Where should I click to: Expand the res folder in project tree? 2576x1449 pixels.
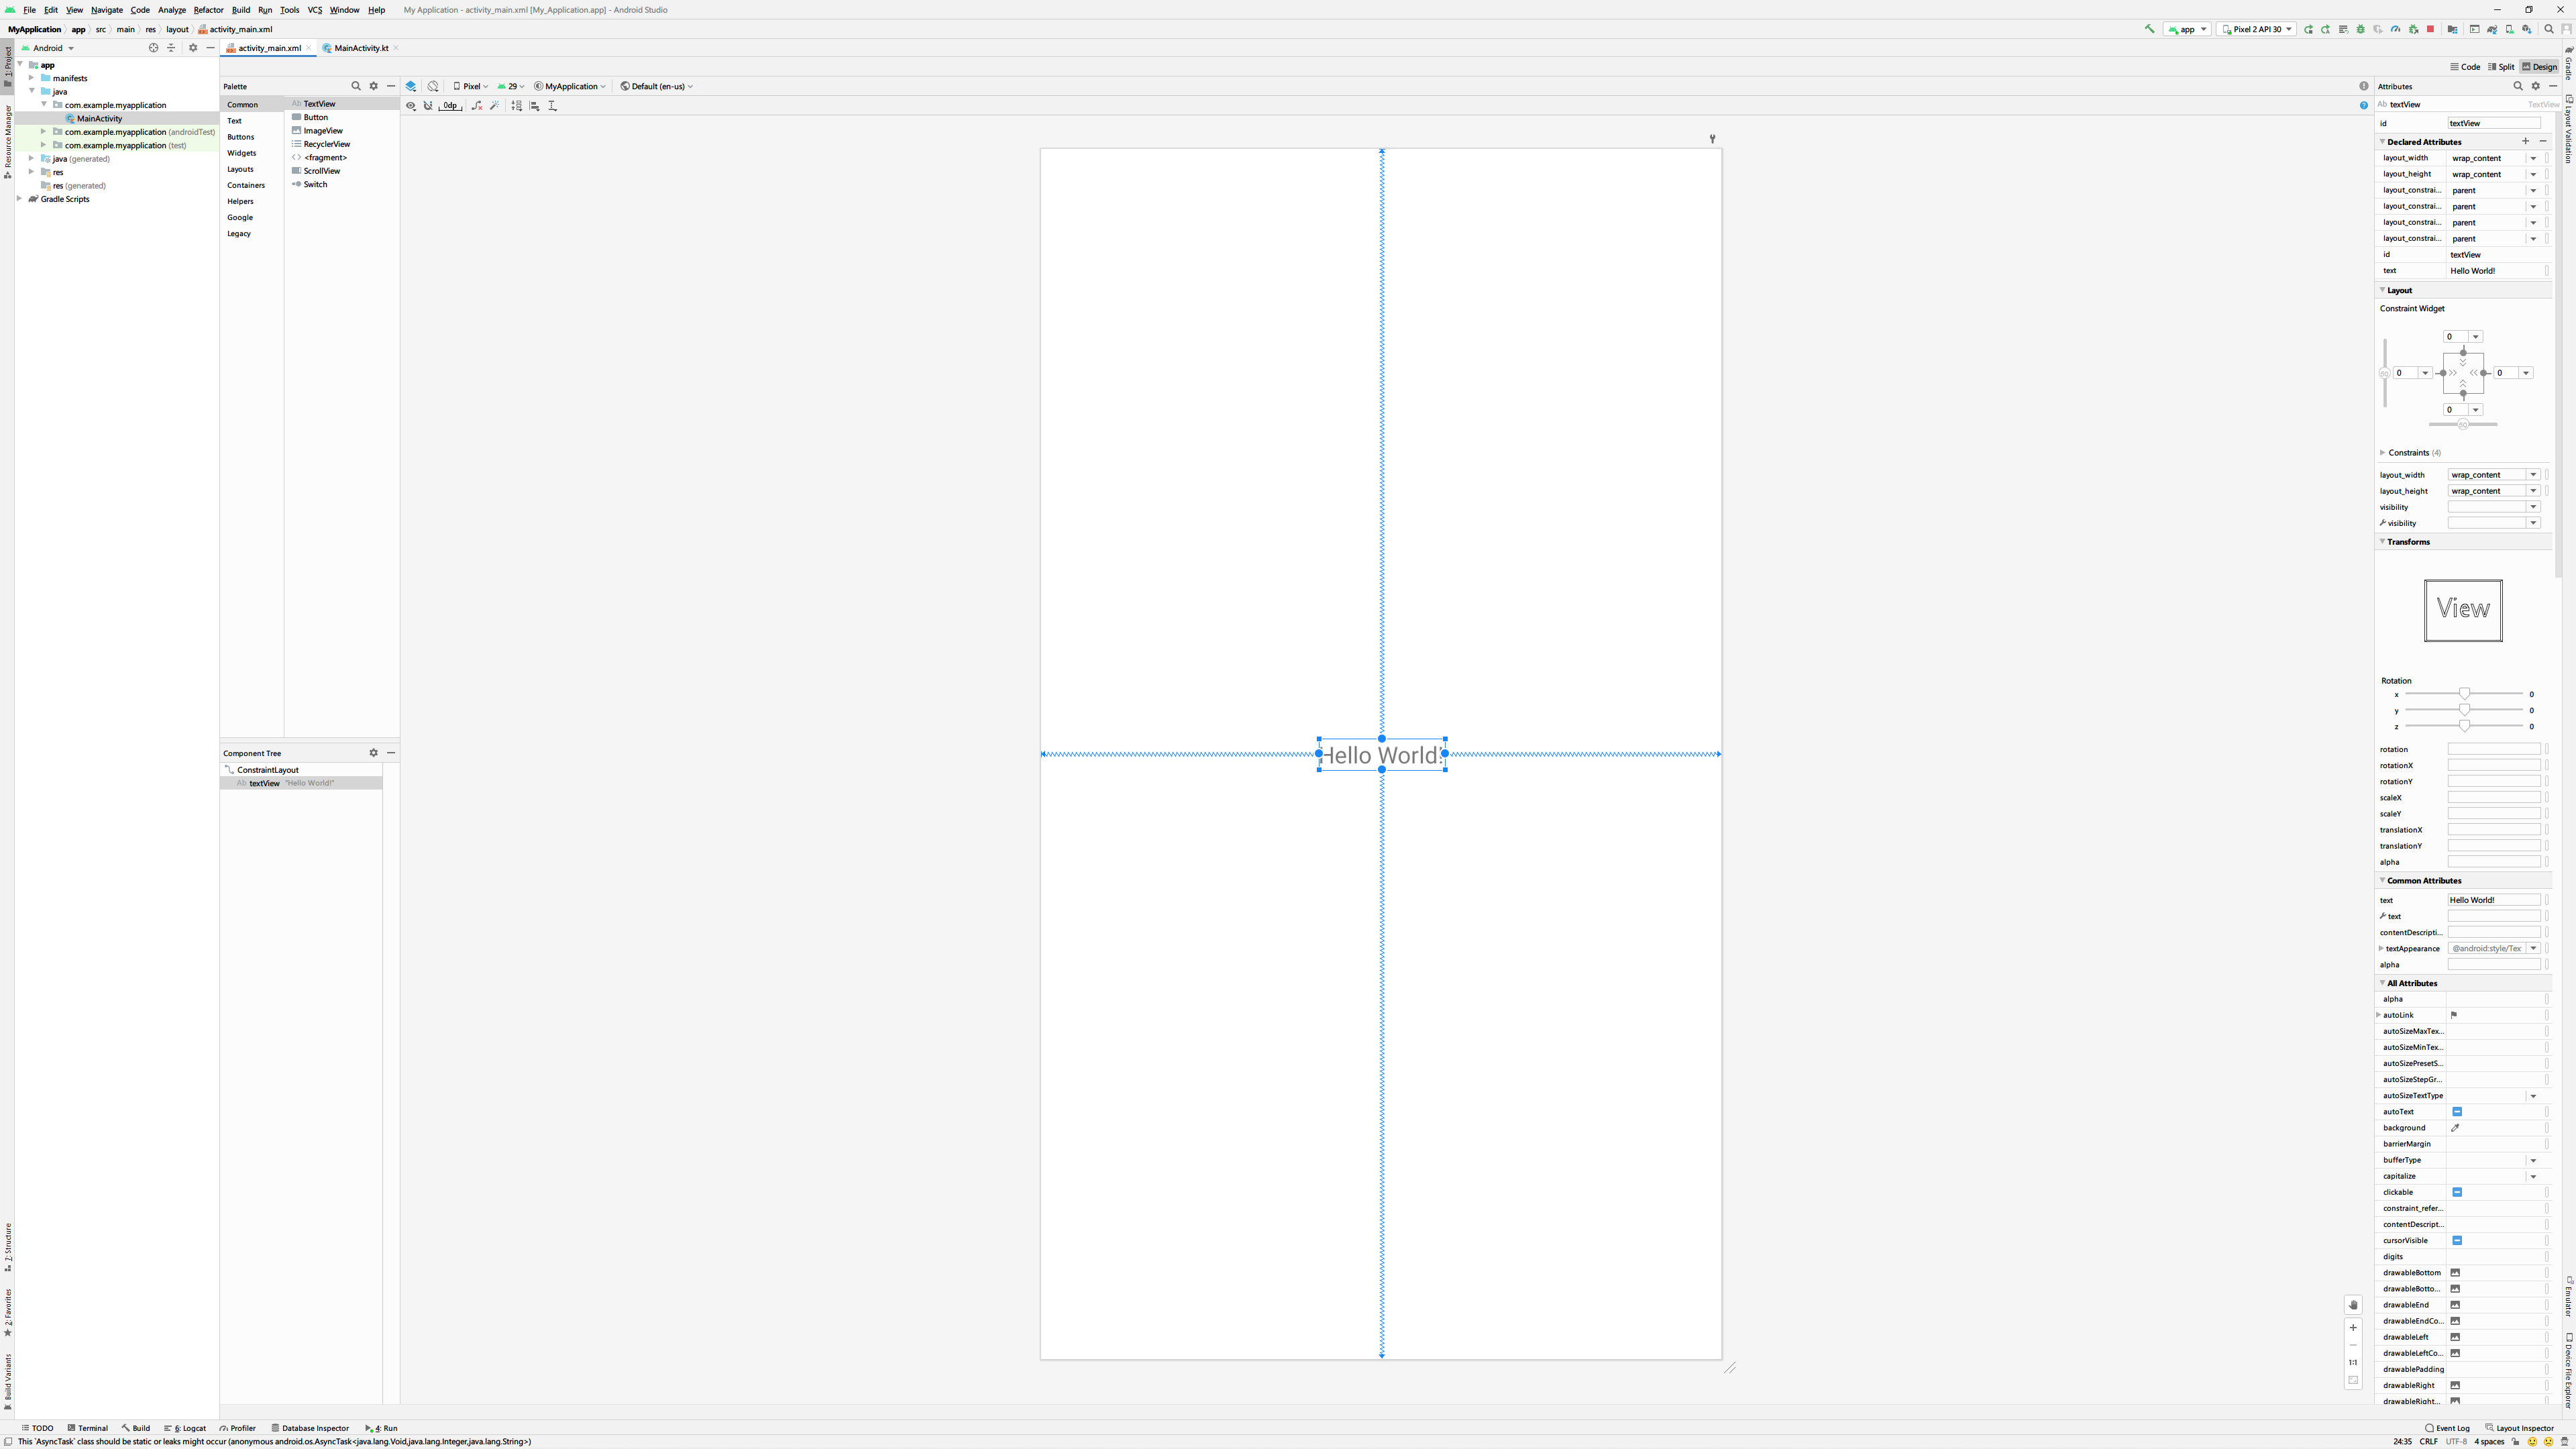tap(32, 172)
